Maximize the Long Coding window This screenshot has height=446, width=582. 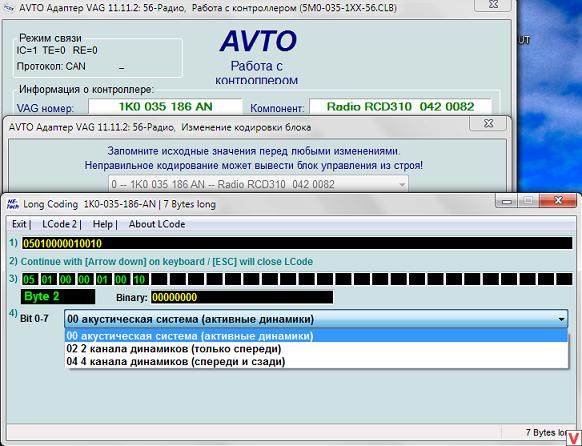tap(528, 201)
